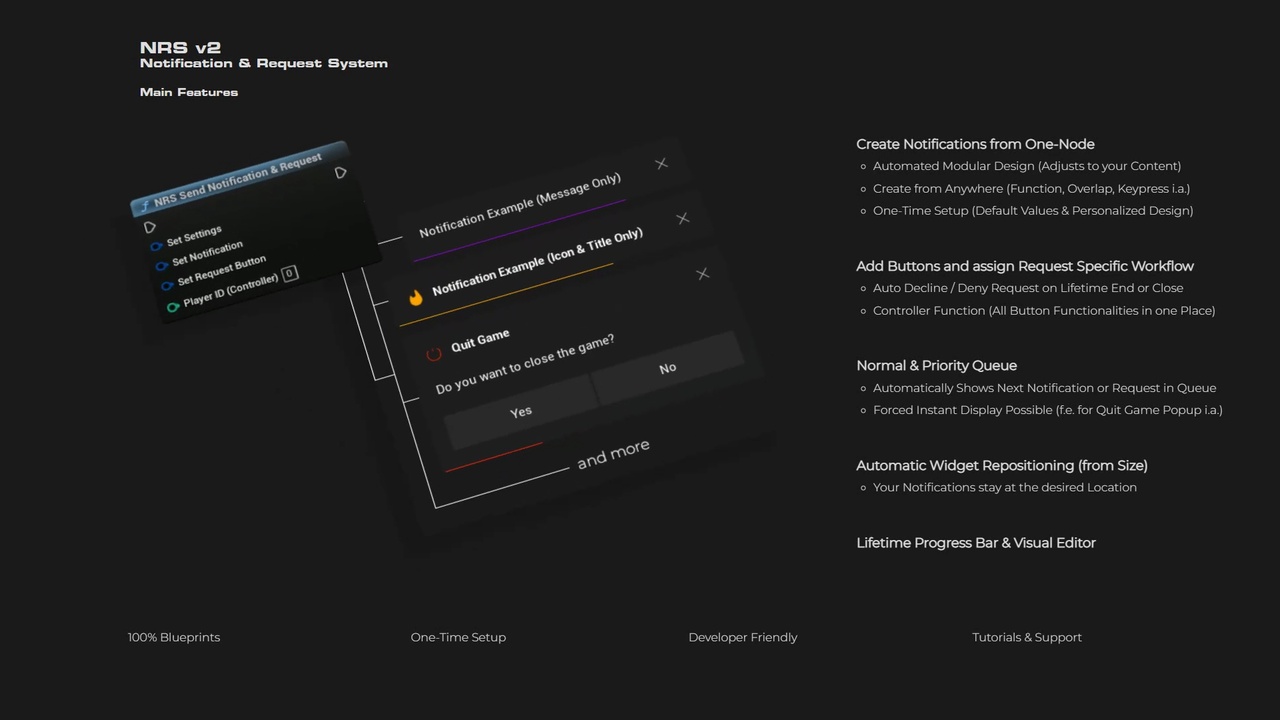Click 'Lifetime Progress Bar & Visual Editor' heading

[976, 543]
